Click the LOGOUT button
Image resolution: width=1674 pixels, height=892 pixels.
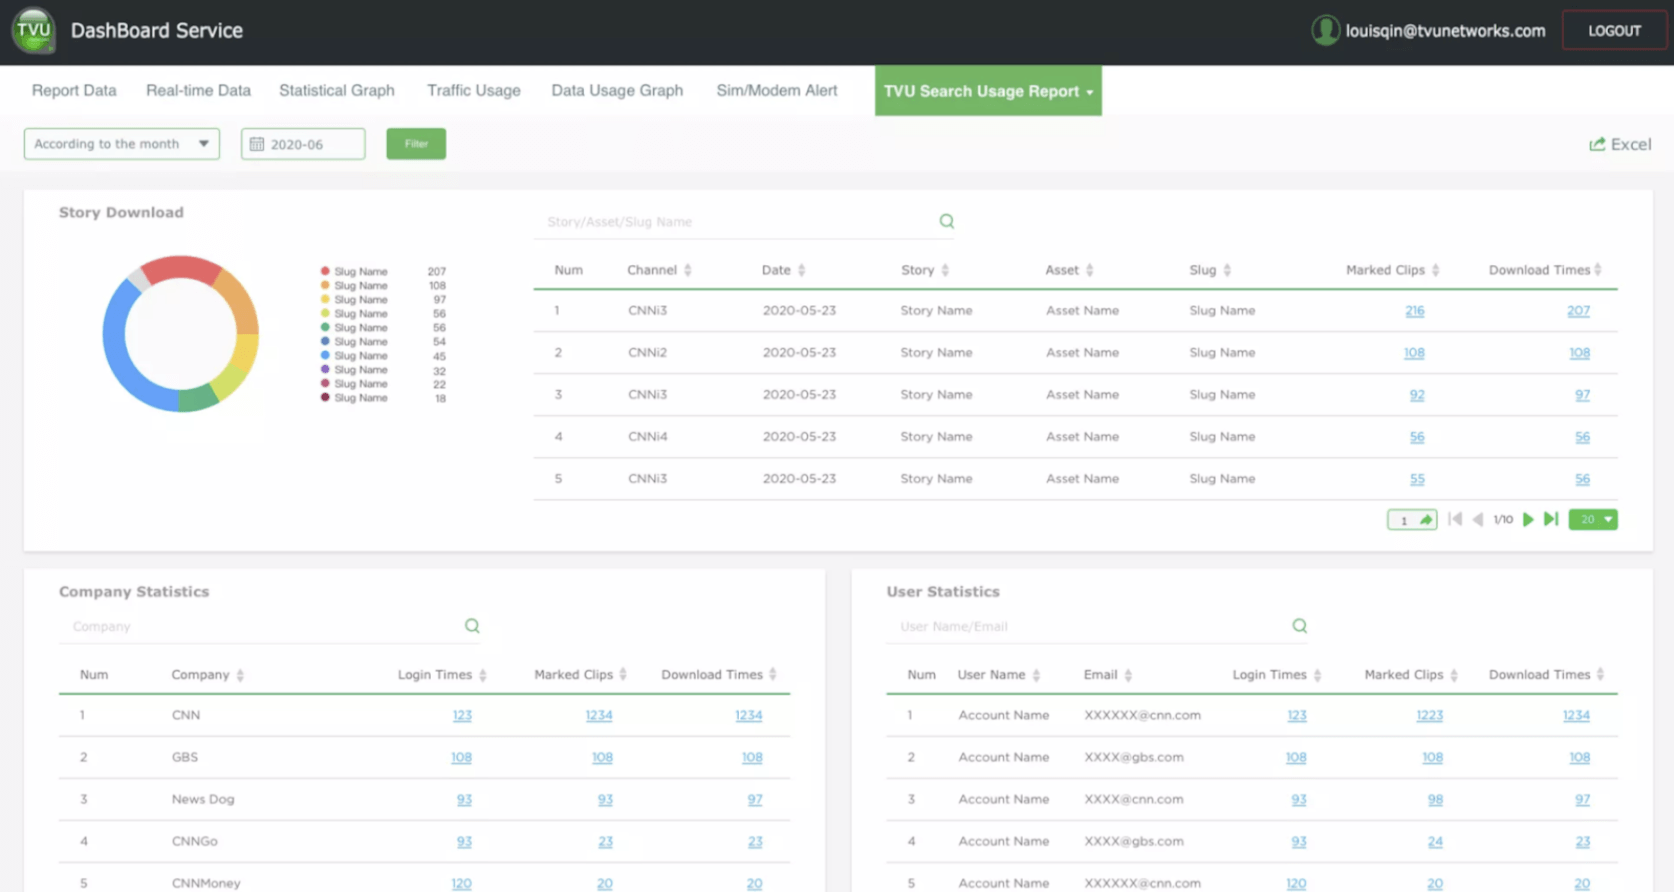[1614, 31]
